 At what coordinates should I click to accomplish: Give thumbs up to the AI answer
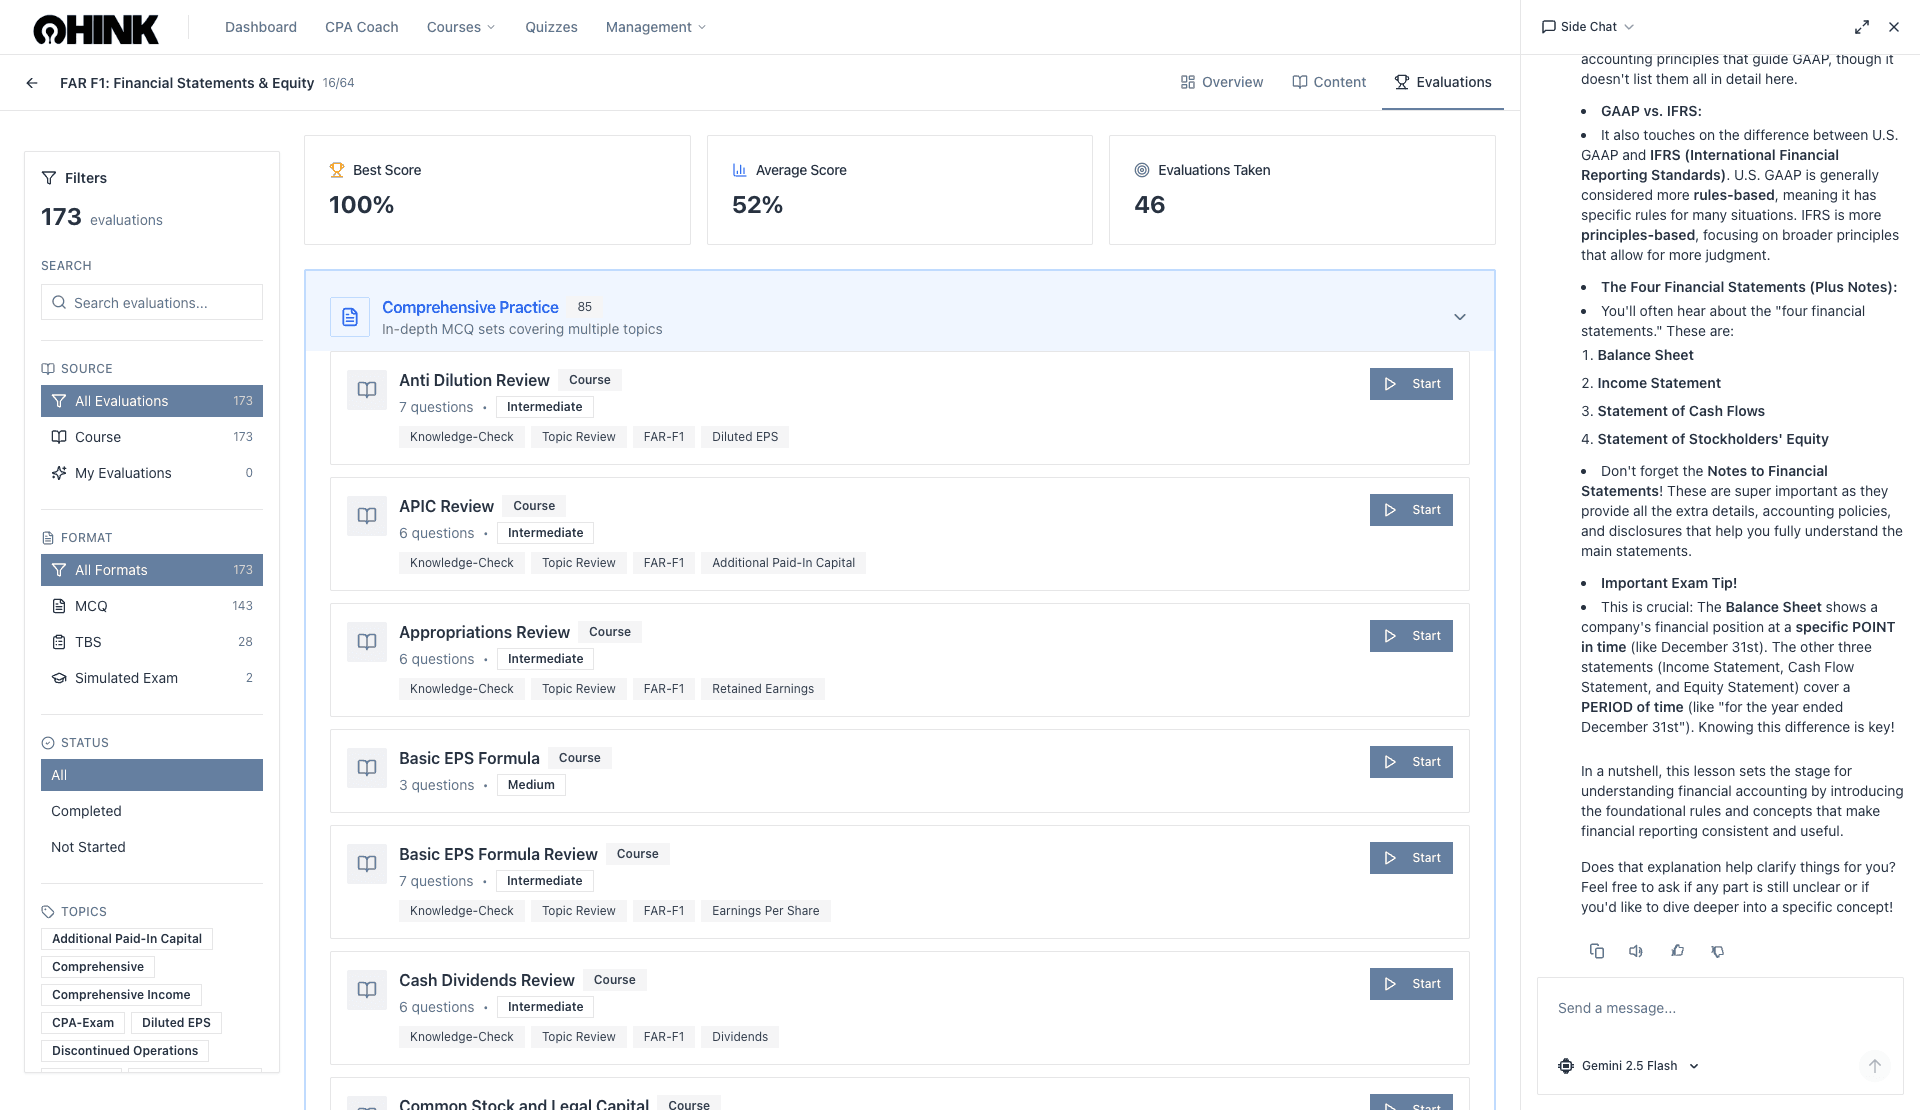1678,951
